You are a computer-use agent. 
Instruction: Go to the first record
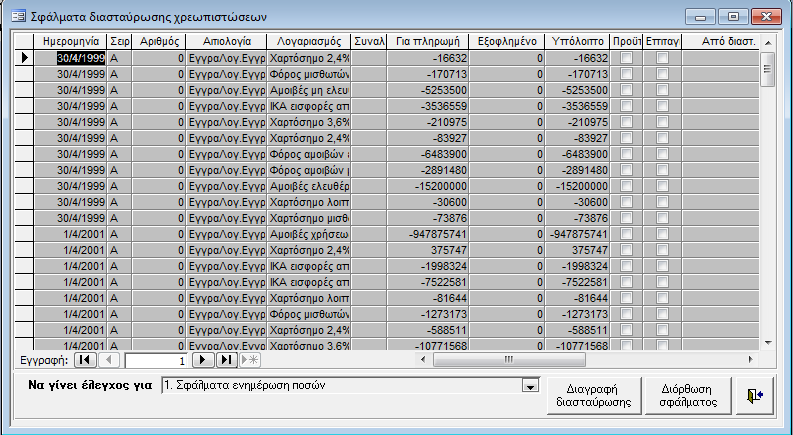[x=85, y=359]
